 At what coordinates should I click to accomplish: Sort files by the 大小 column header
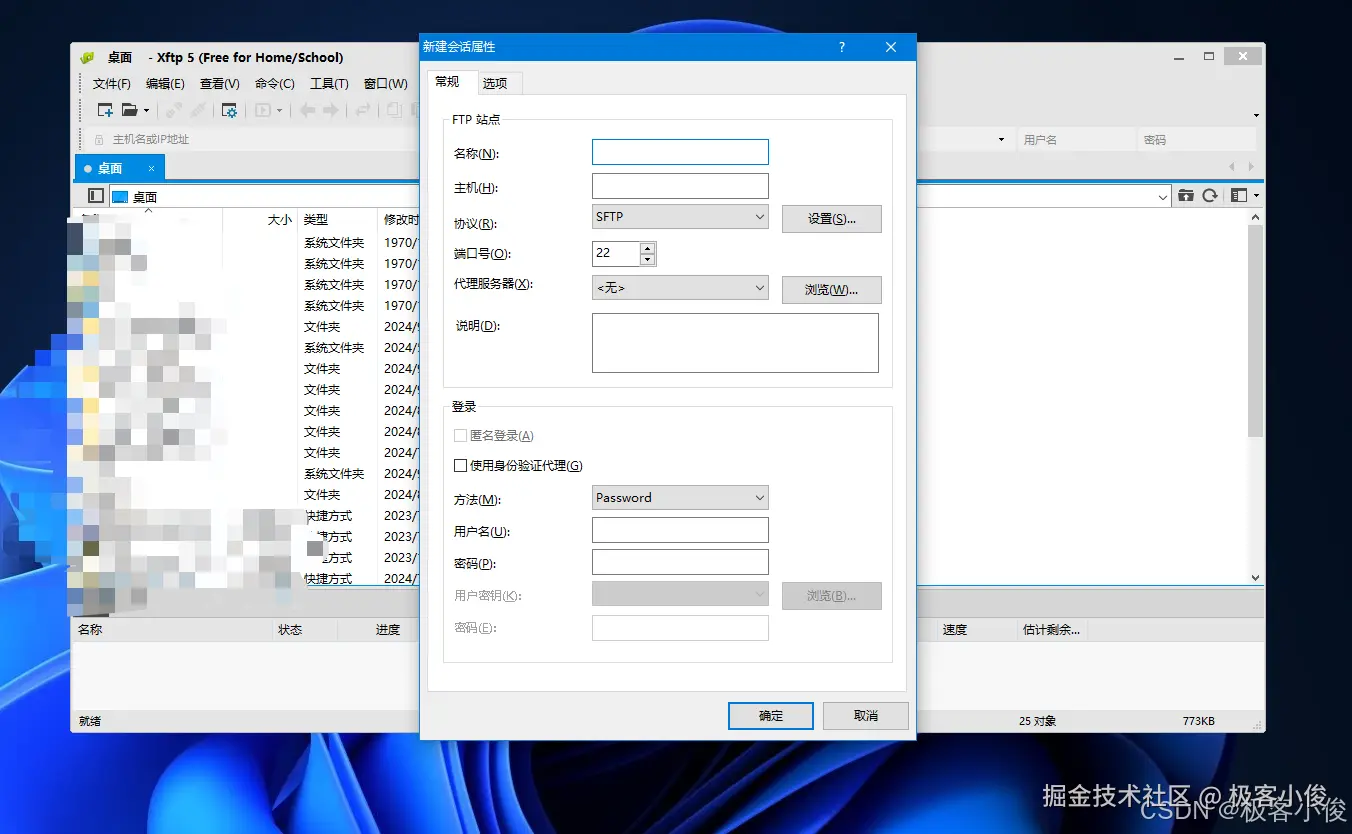pyautogui.click(x=260, y=219)
